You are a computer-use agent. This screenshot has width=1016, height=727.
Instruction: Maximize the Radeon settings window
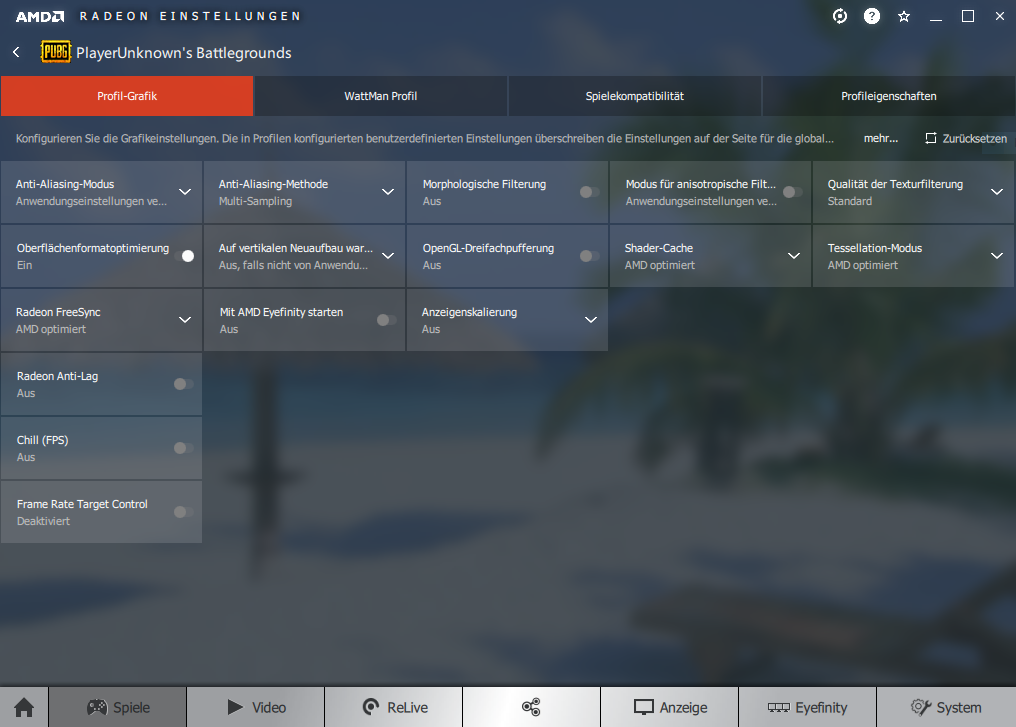967,16
